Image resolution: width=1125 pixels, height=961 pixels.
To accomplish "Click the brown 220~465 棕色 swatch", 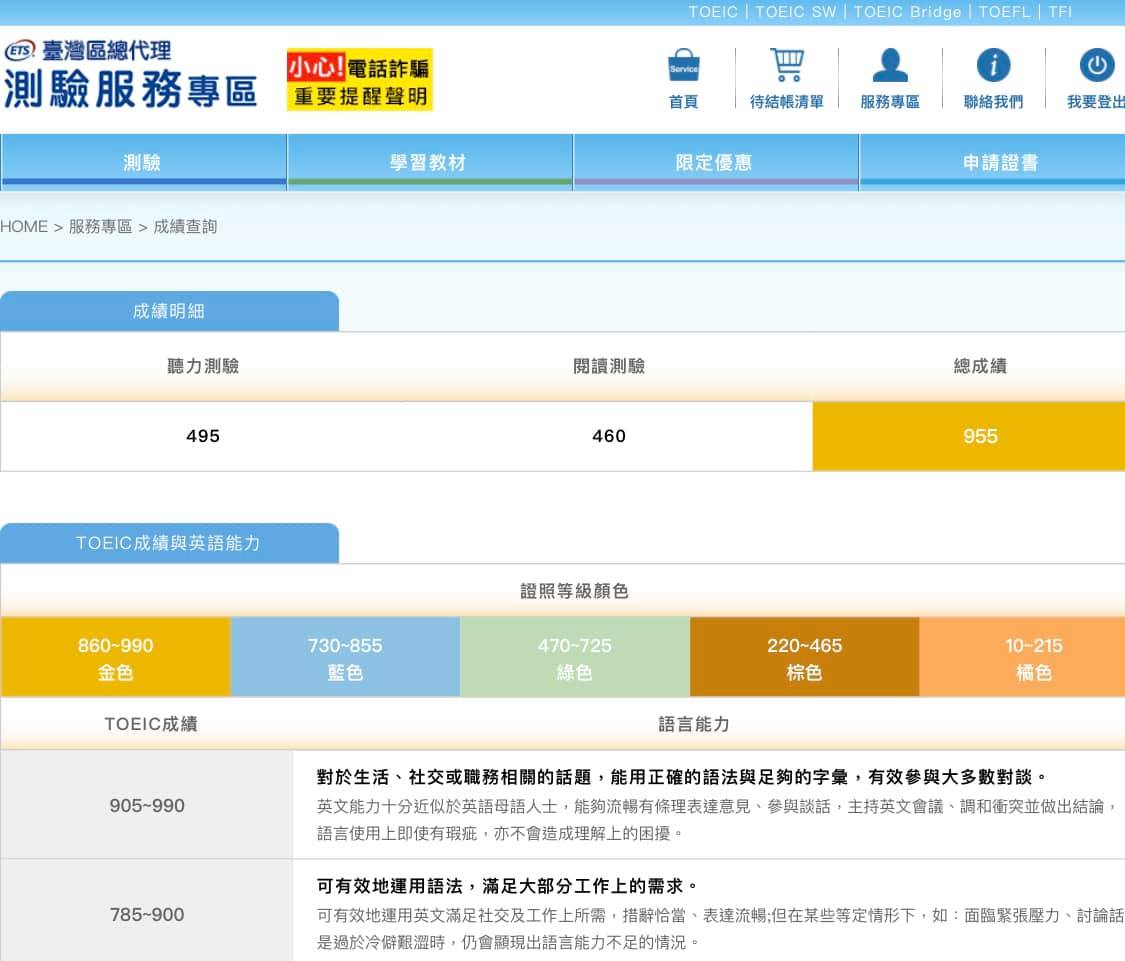I will coord(804,657).
